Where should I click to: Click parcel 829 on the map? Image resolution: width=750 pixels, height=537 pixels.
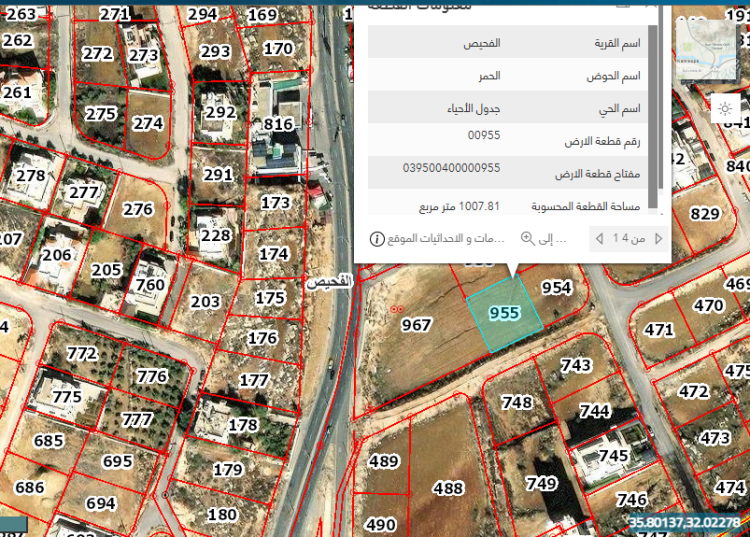[x=705, y=214]
